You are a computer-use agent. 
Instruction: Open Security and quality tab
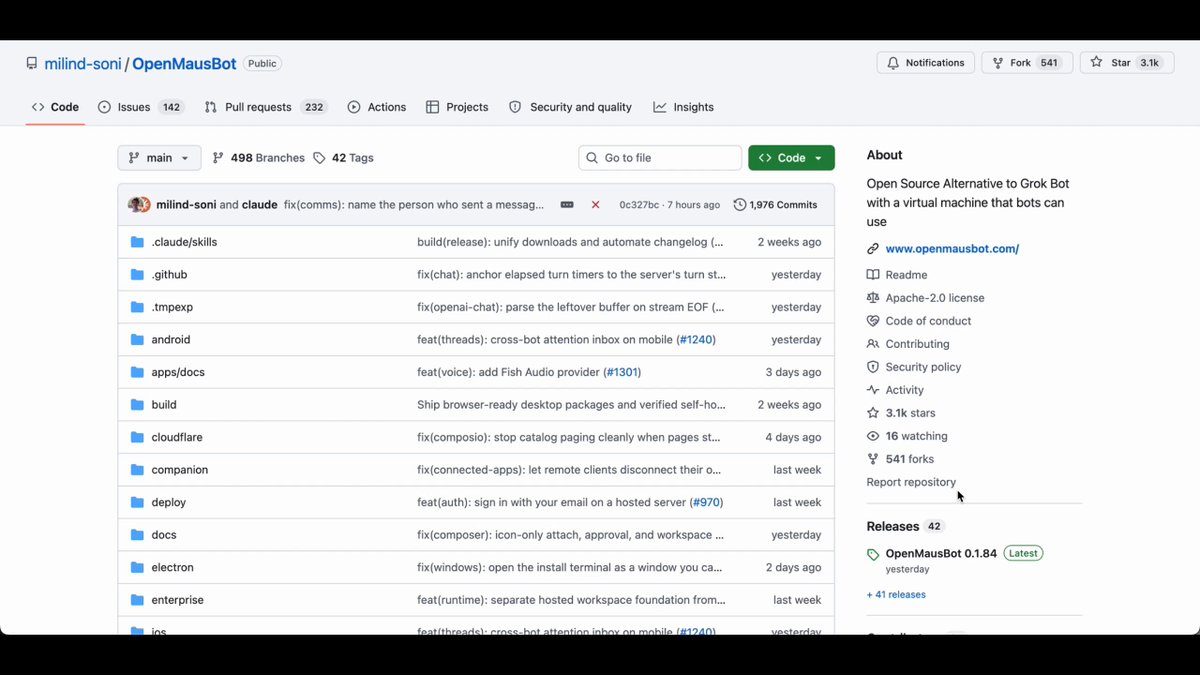coord(570,107)
